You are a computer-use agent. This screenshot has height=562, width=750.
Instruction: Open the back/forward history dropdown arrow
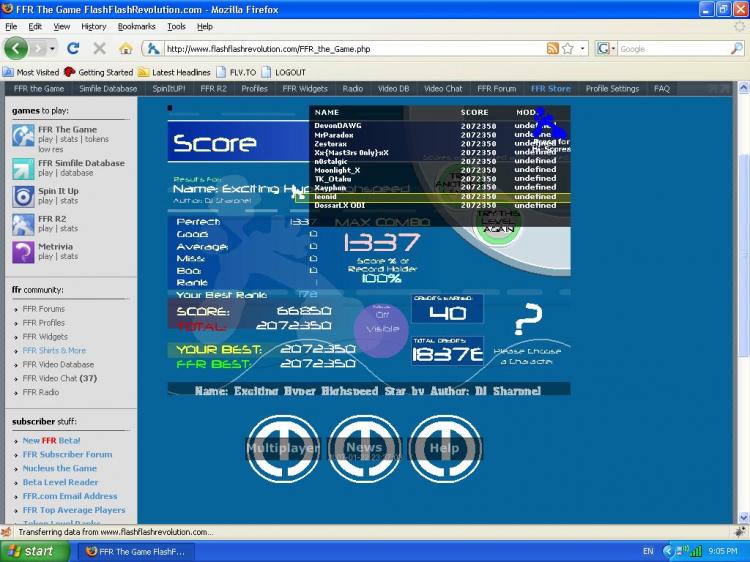(52, 48)
